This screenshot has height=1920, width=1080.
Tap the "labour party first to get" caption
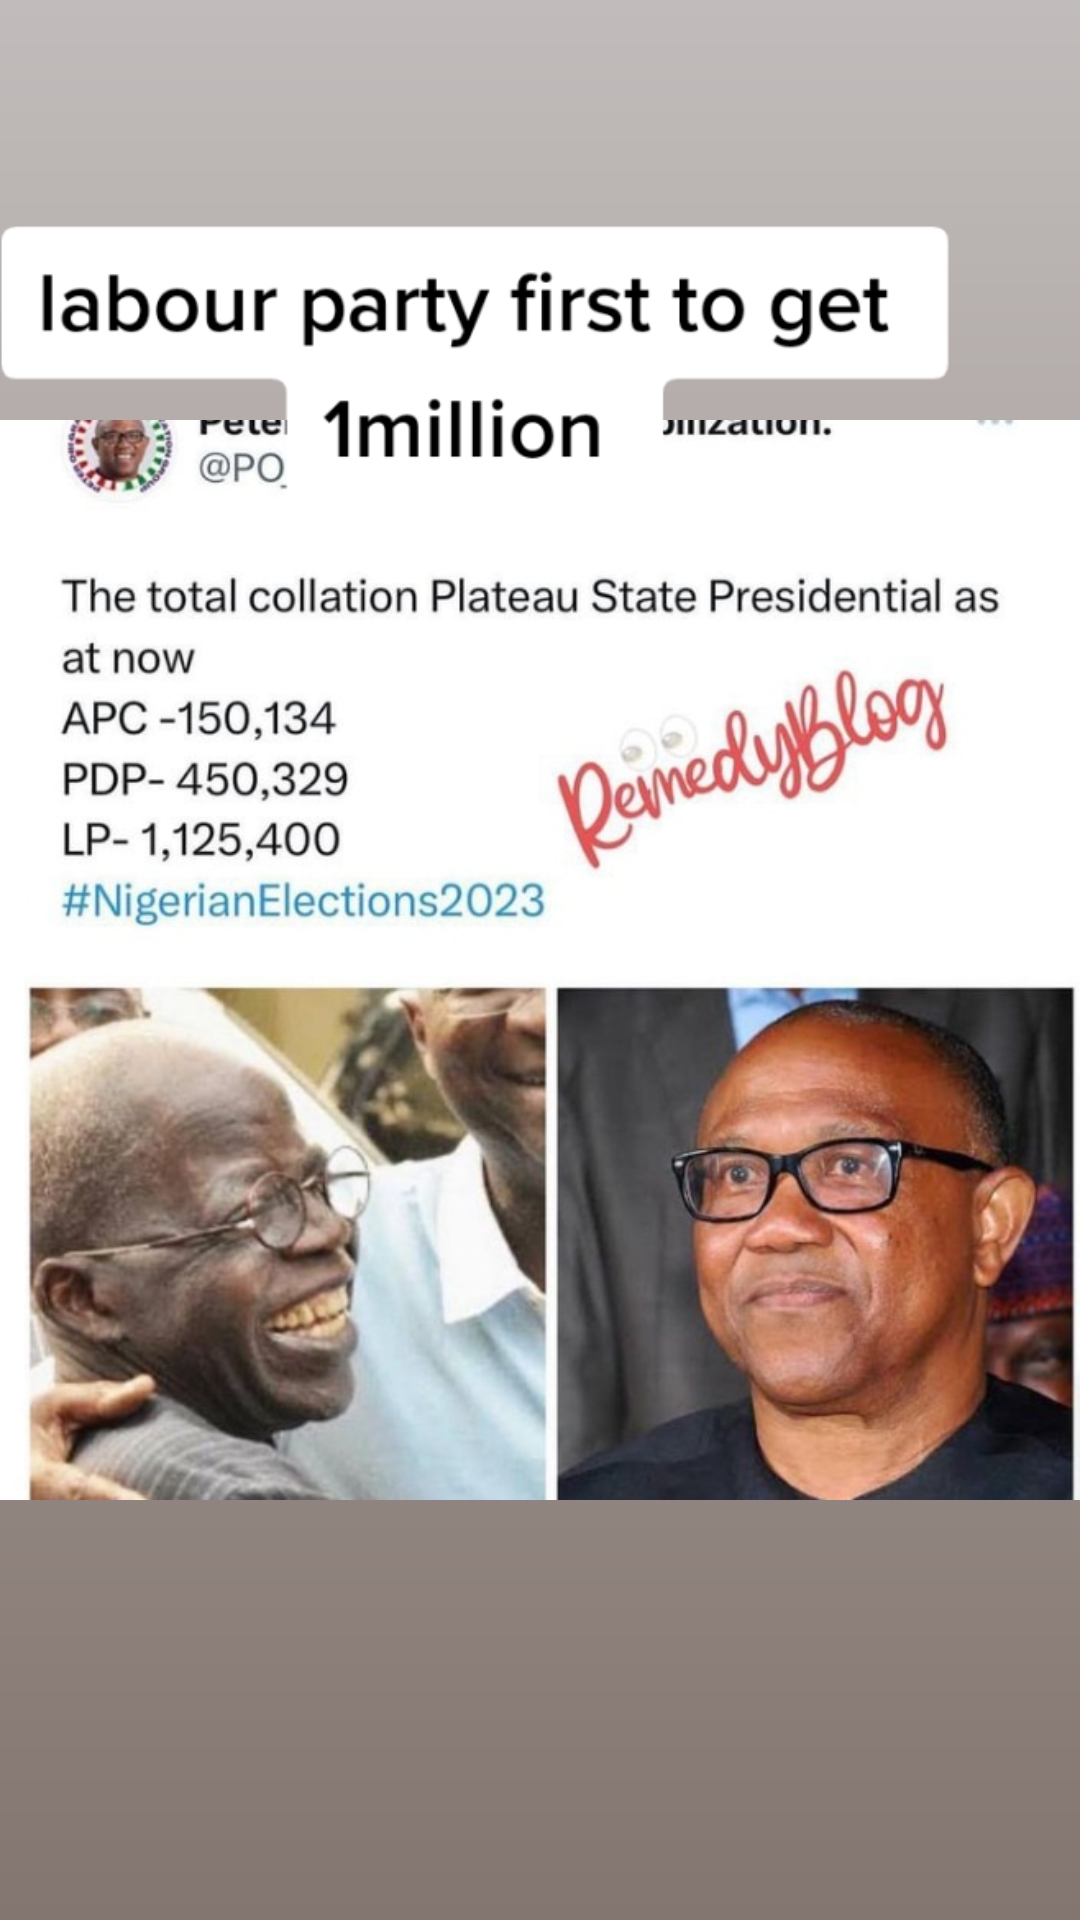click(463, 304)
